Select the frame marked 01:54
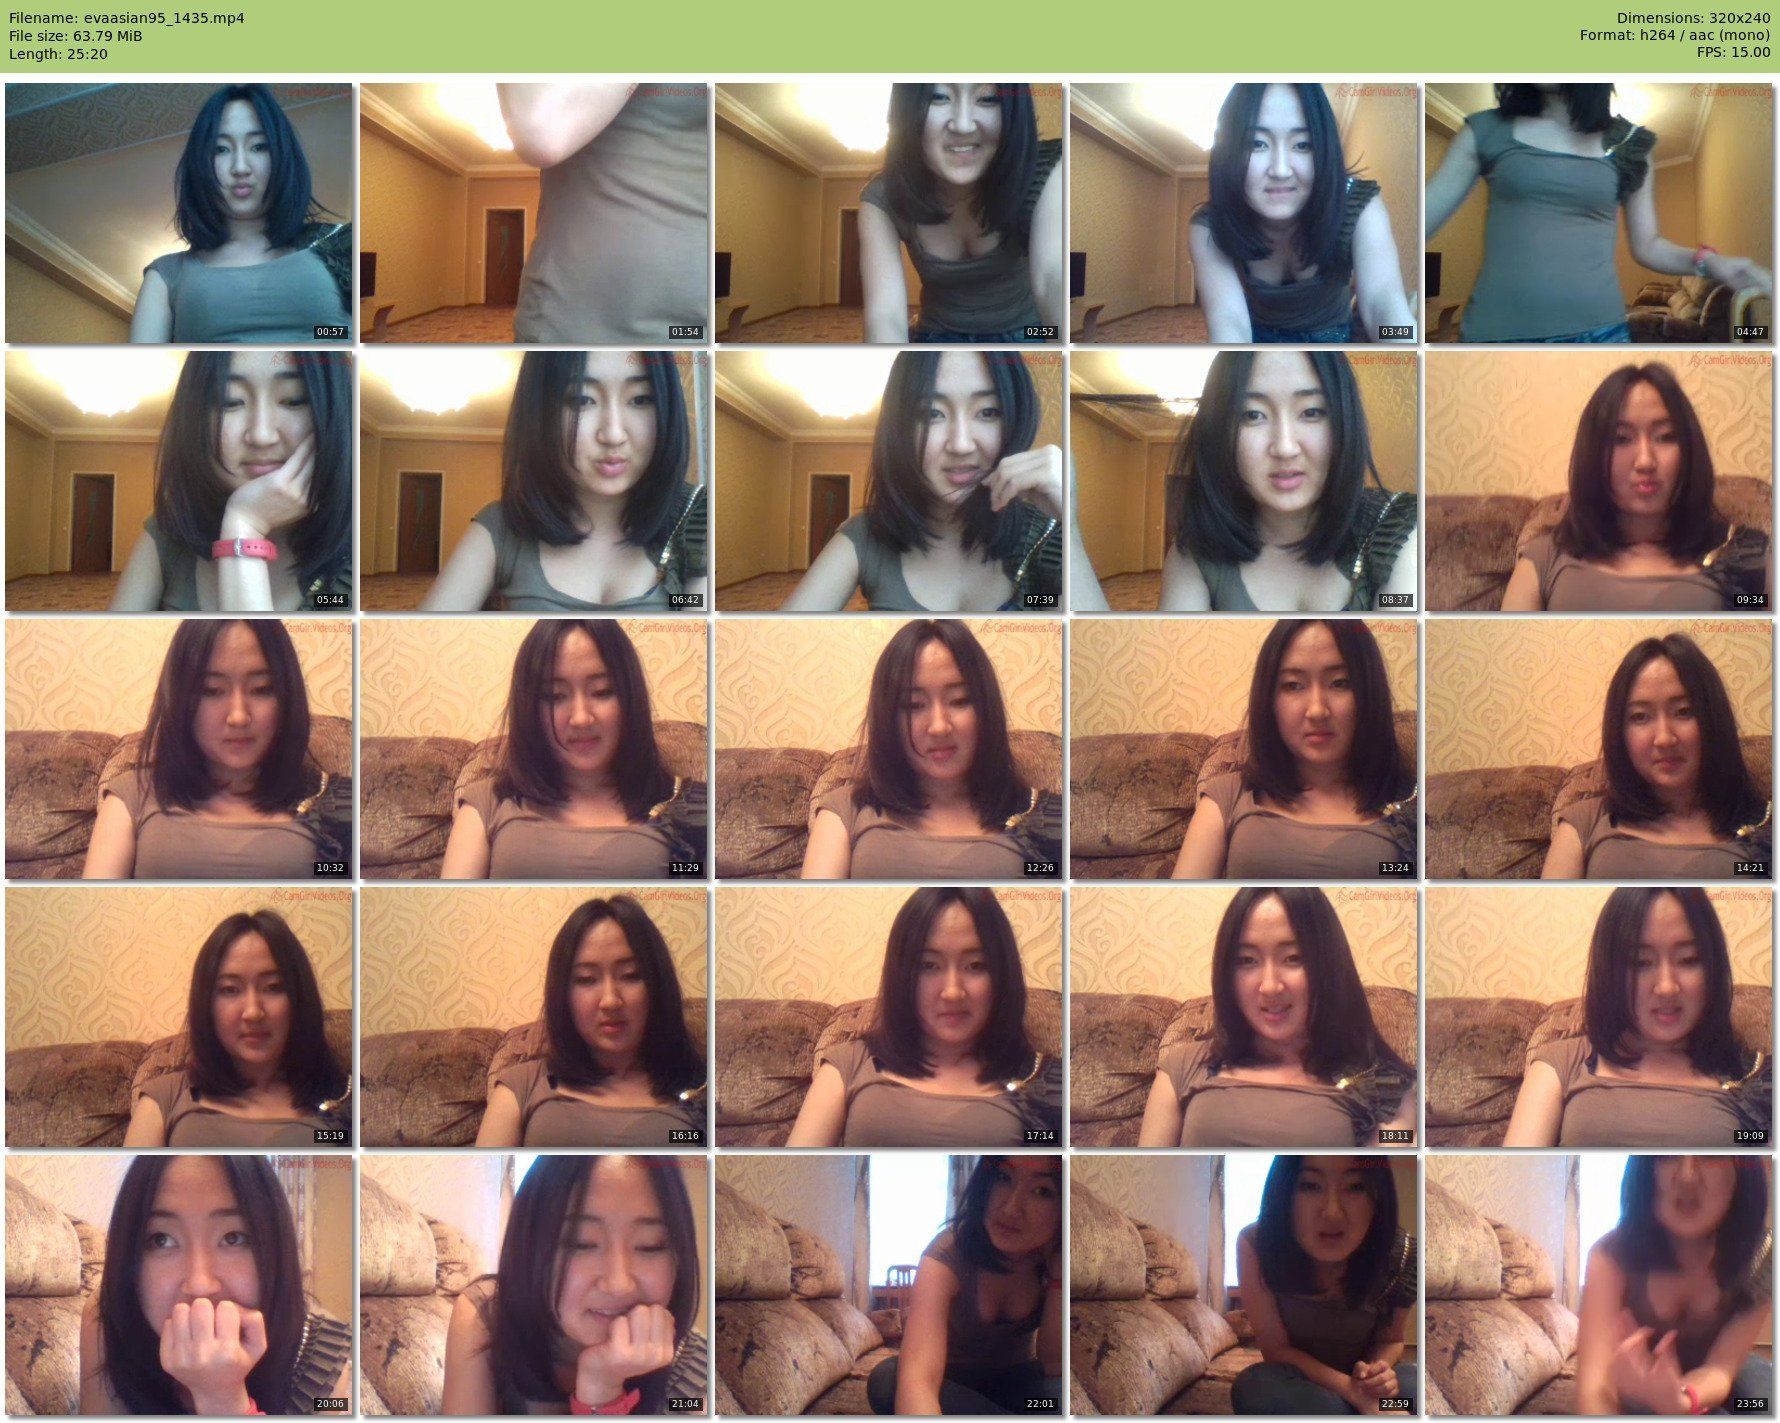 point(534,213)
